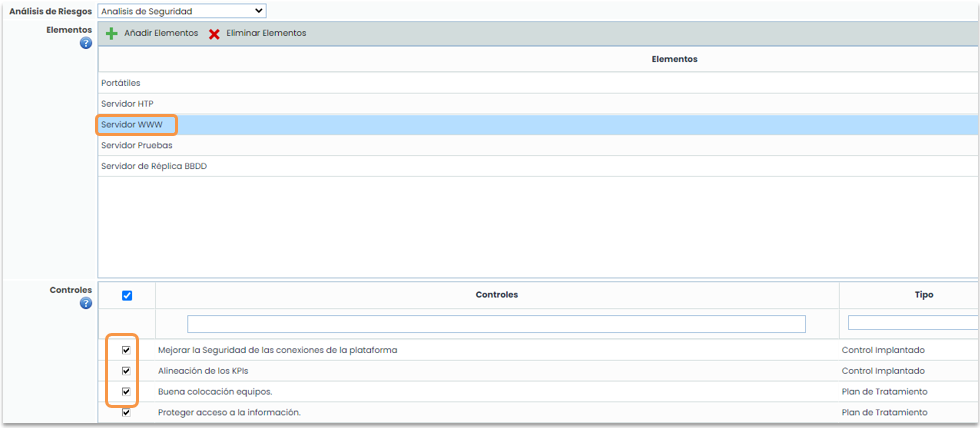The height and width of the screenshot is (428, 980).
Task: Toggle 'Proteger acceso a la información' checkbox
Action: point(126,412)
